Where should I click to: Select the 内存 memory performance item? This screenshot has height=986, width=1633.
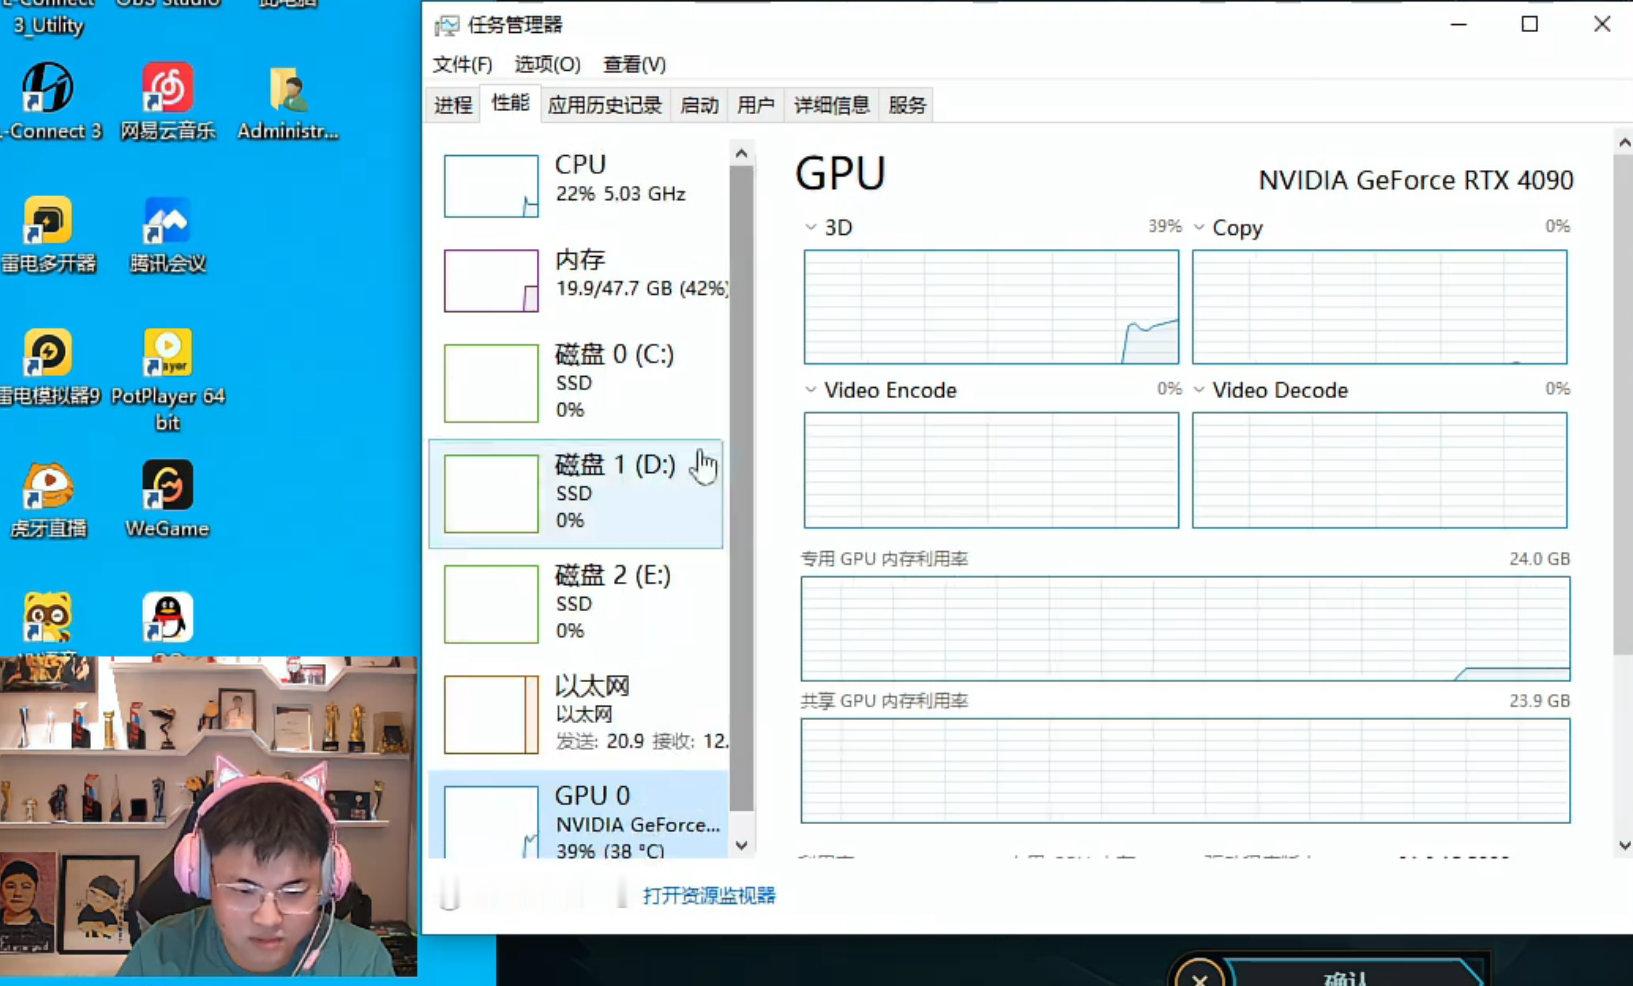578,279
